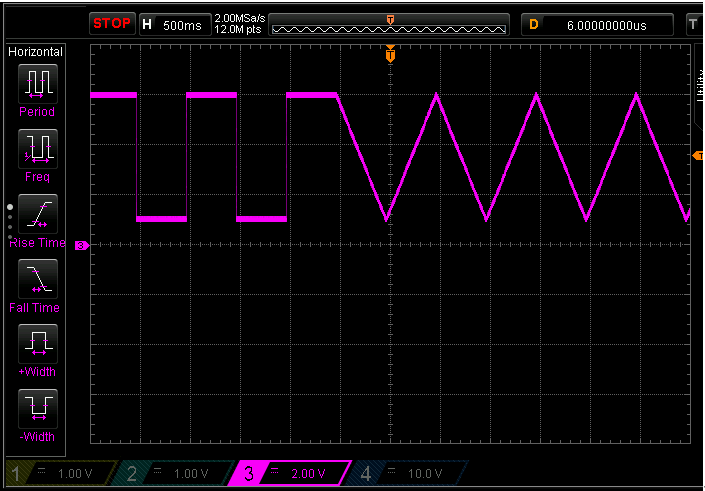Click the orange trigger position marker on the grid

(x=390, y=56)
